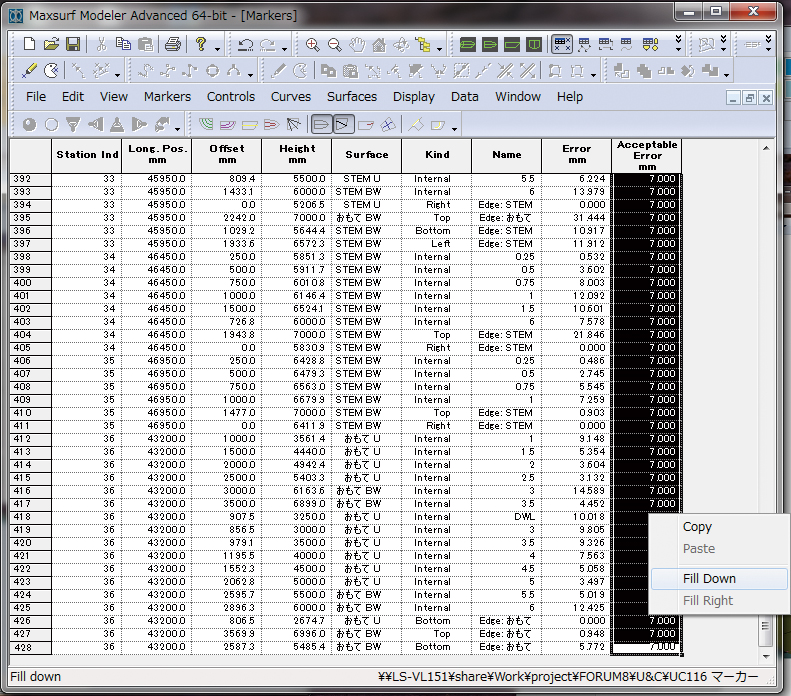Toggle the Half hull display button
The image size is (791, 696).
[x=321, y=124]
